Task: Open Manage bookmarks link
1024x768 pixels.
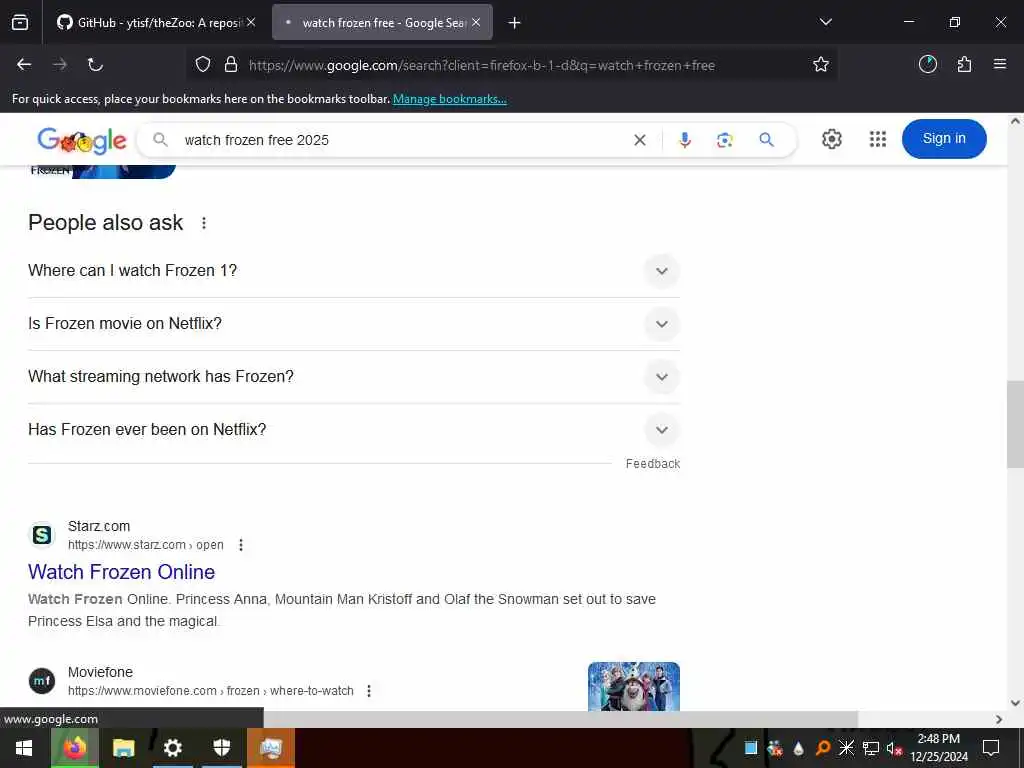Action: (449, 99)
